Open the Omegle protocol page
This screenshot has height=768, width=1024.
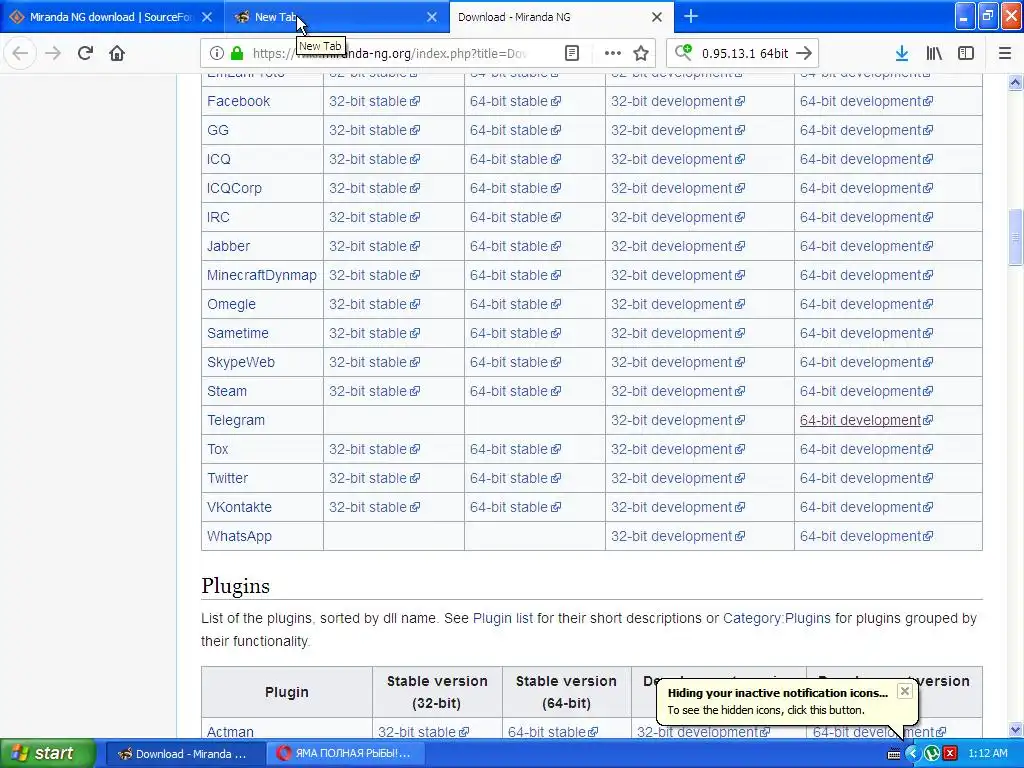point(231,304)
